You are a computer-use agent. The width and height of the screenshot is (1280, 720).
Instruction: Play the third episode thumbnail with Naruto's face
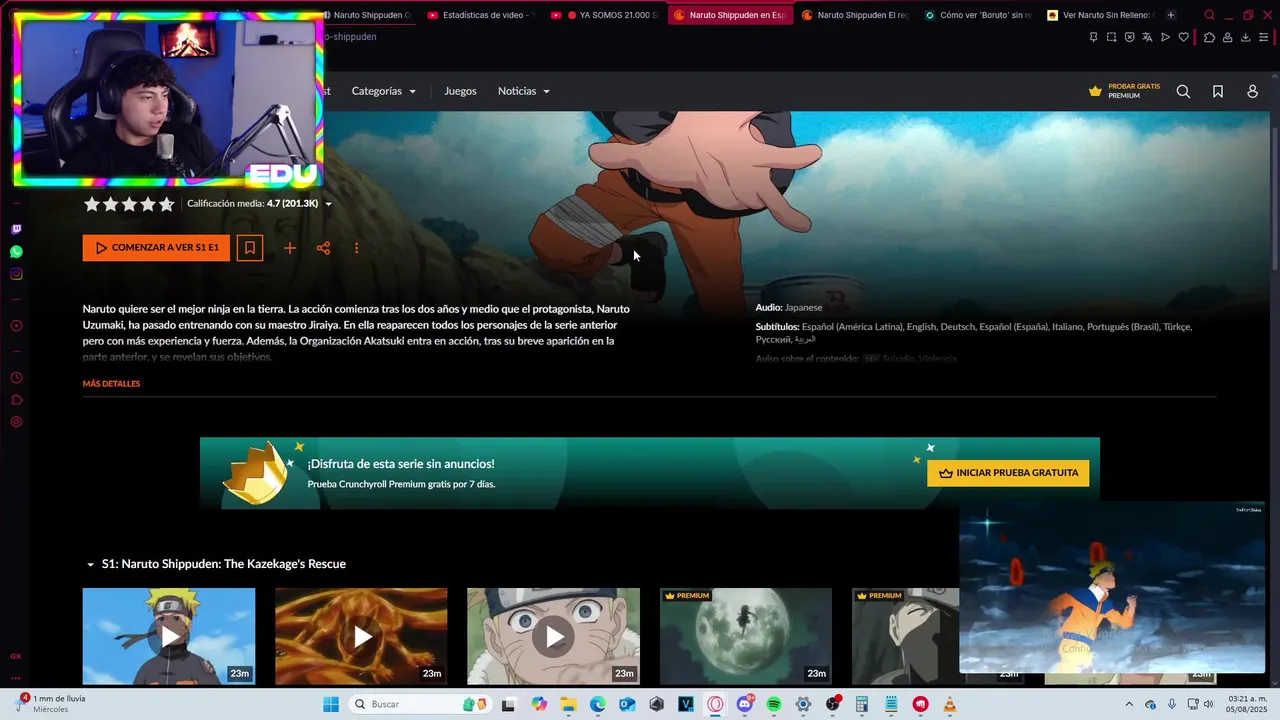click(553, 636)
